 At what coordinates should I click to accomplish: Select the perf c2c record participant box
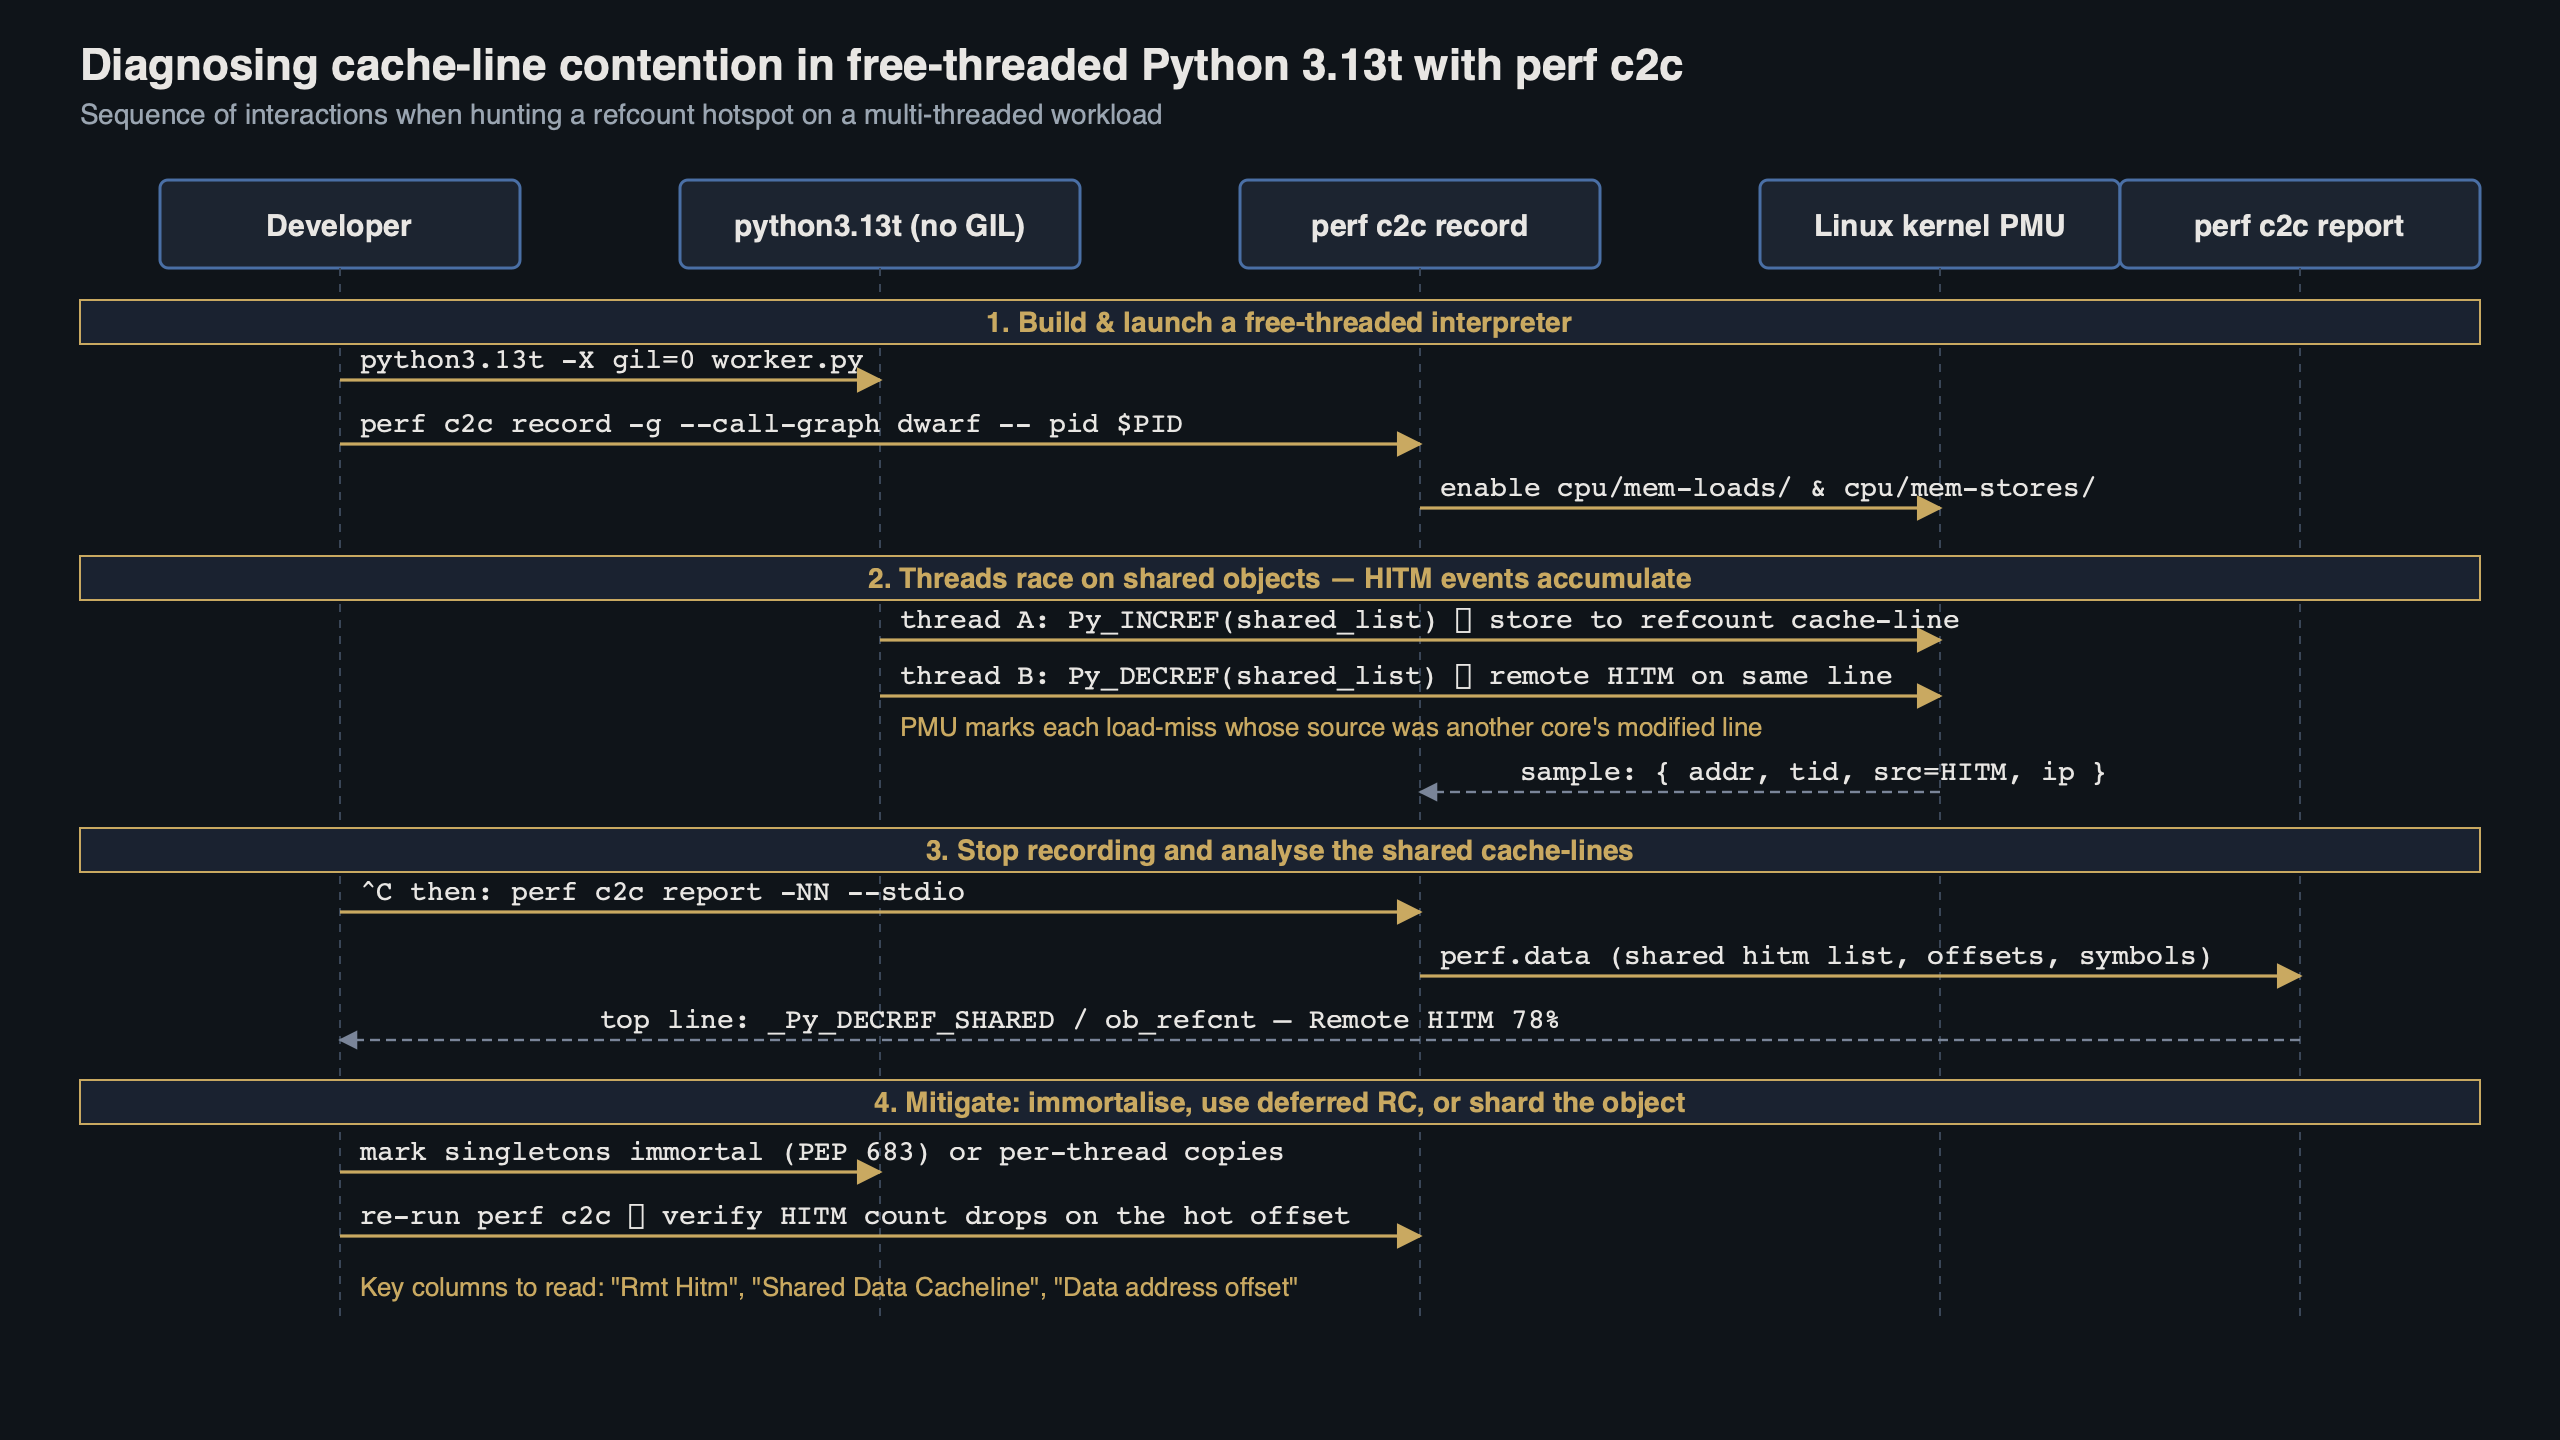coord(1418,224)
